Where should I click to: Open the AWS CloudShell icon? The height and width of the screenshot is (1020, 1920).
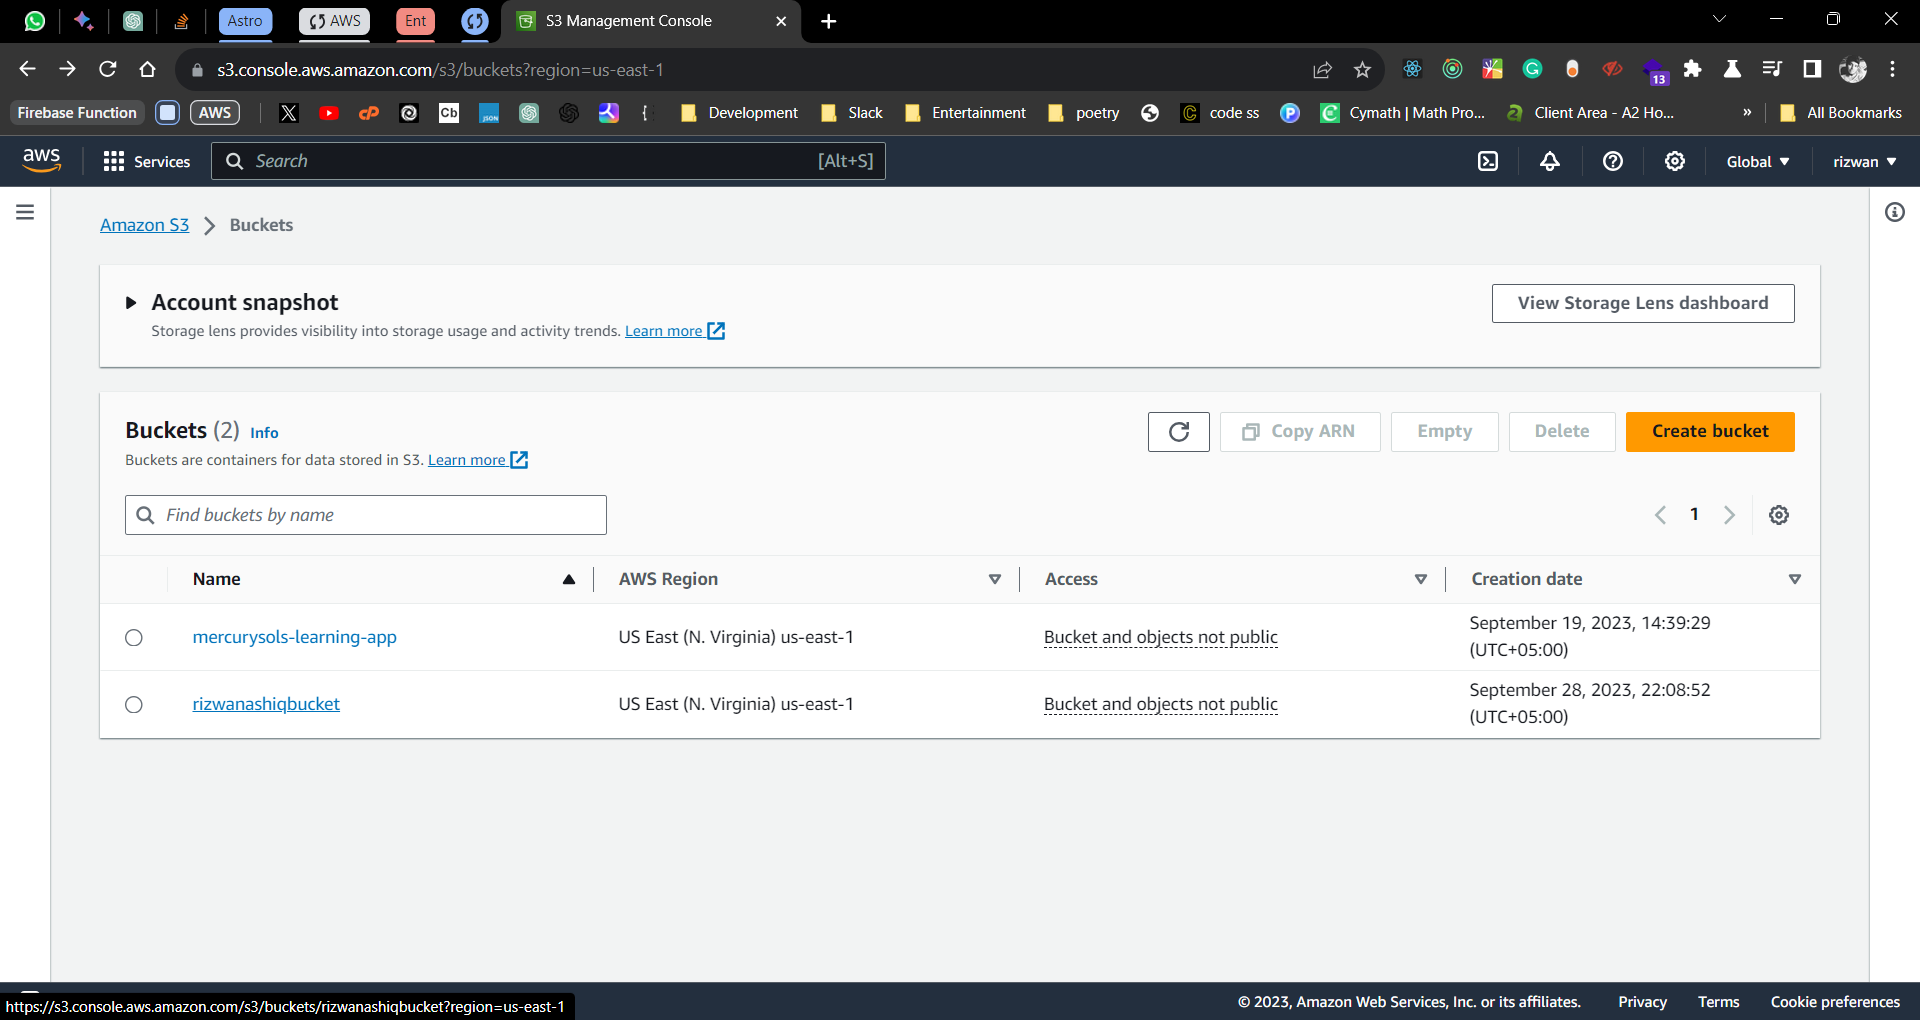pyautogui.click(x=1488, y=161)
